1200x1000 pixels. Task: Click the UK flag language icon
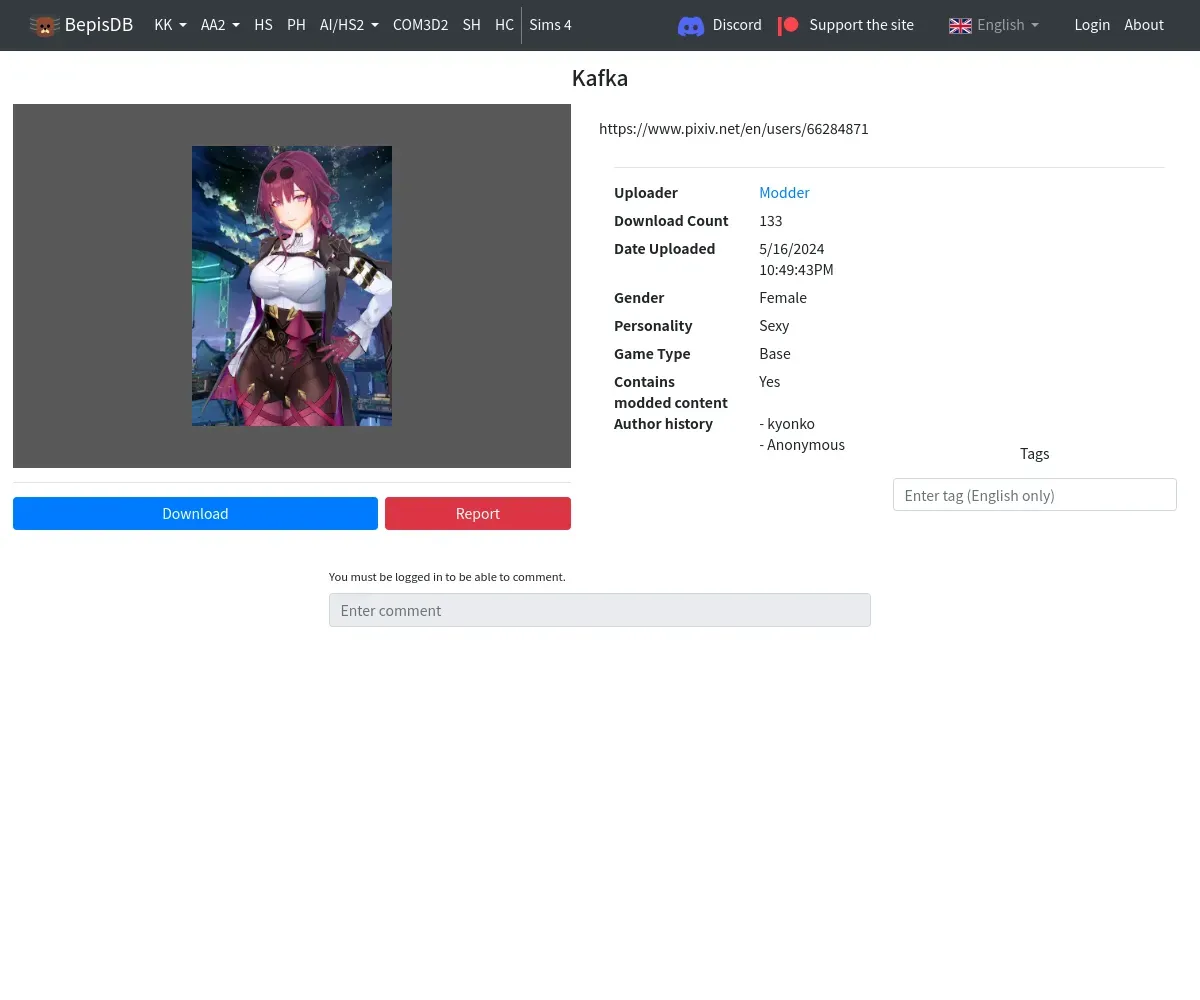click(x=960, y=26)
